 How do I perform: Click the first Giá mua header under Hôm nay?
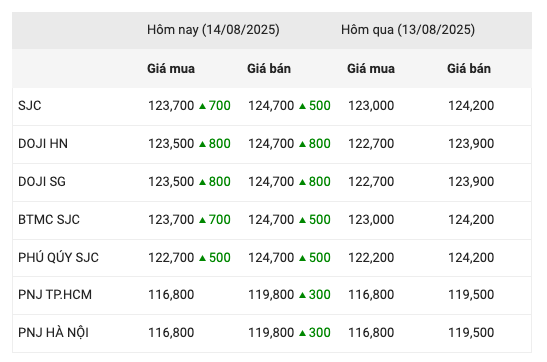click(171, 69)
